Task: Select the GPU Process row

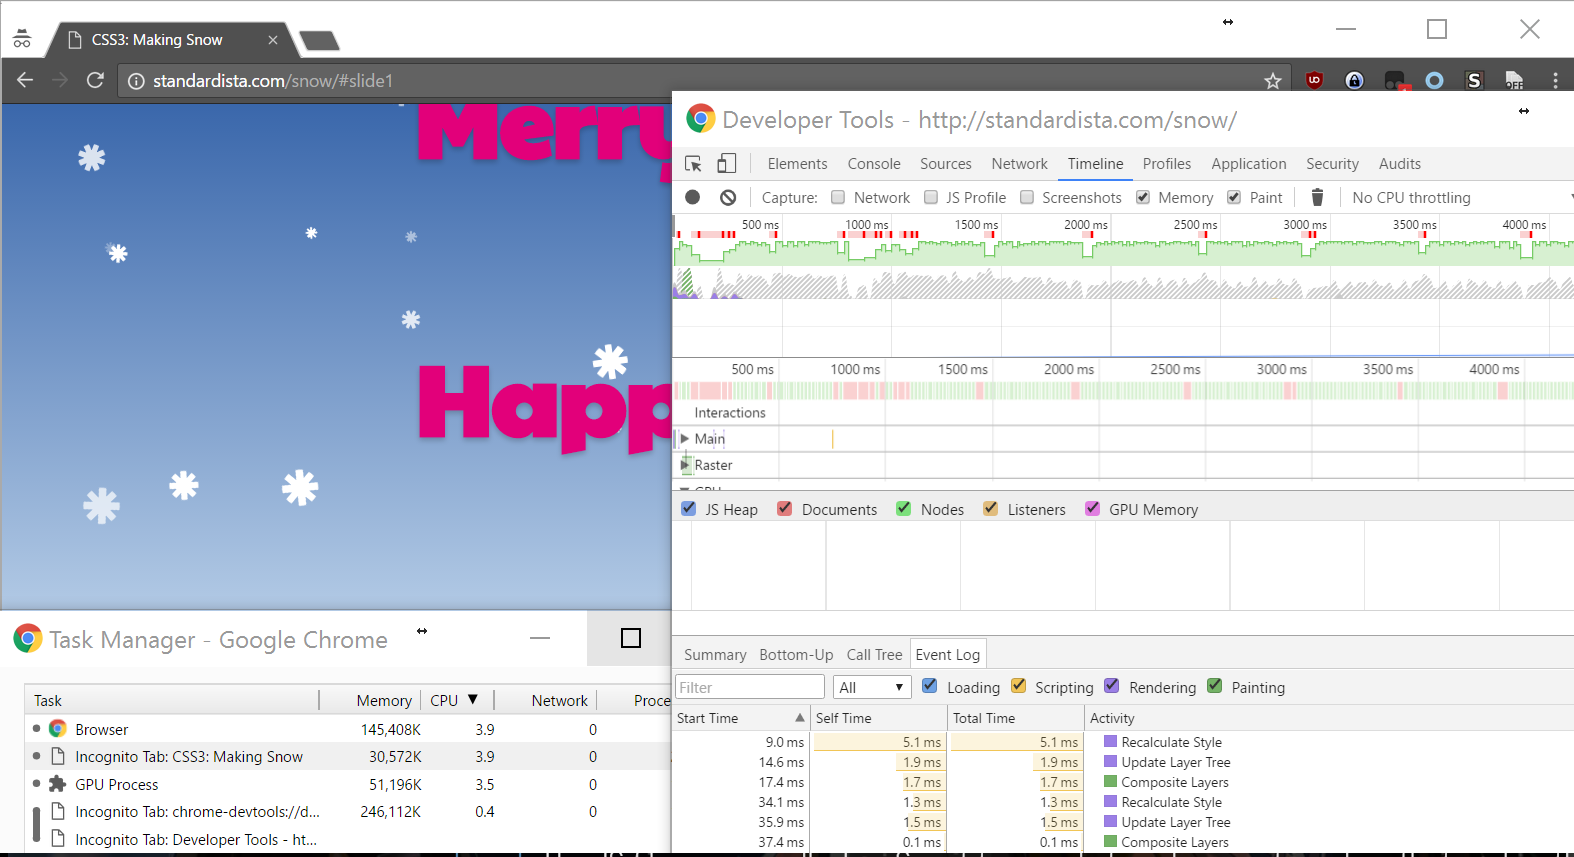Action: coord(346,784)
